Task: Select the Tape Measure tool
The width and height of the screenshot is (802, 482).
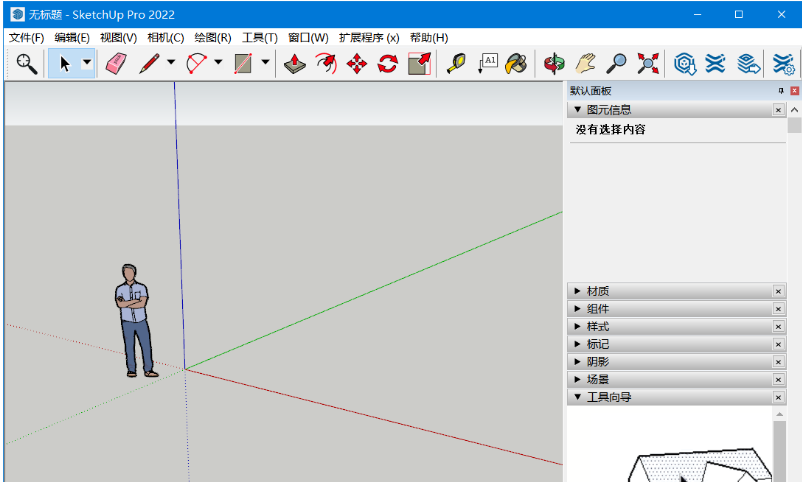Action: [x=456, y=64]
